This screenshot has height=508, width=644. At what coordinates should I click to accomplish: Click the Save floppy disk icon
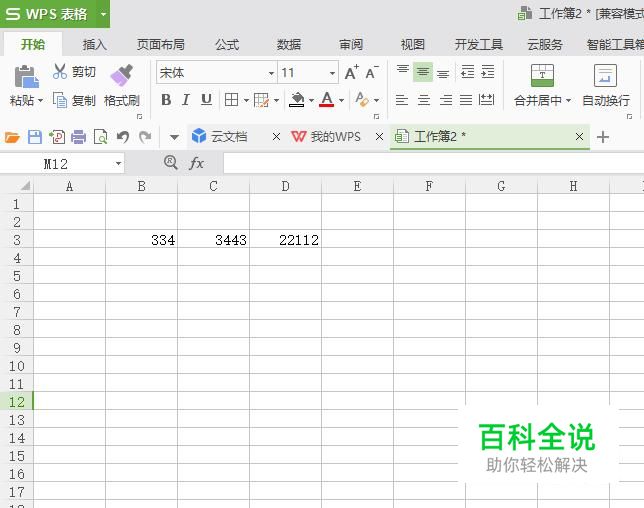[x=34, y=137]
